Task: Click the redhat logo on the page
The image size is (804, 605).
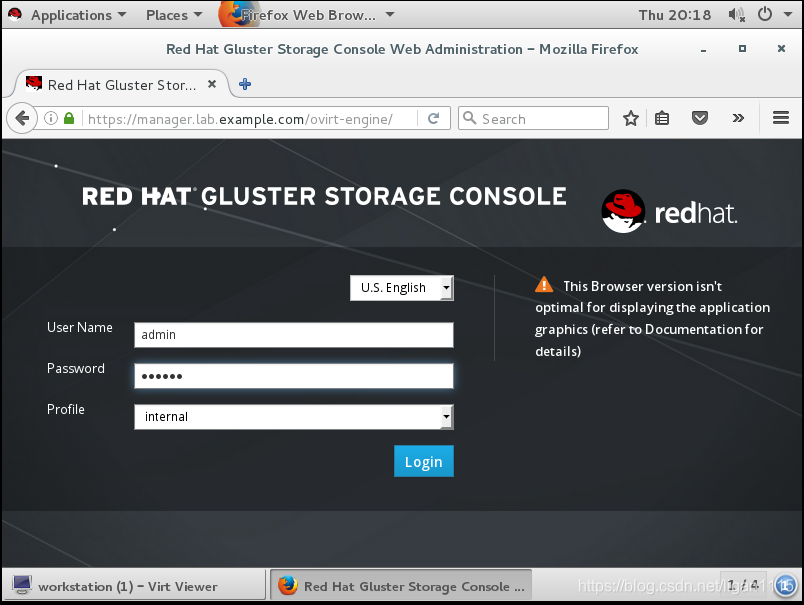Action: [670, 211]
